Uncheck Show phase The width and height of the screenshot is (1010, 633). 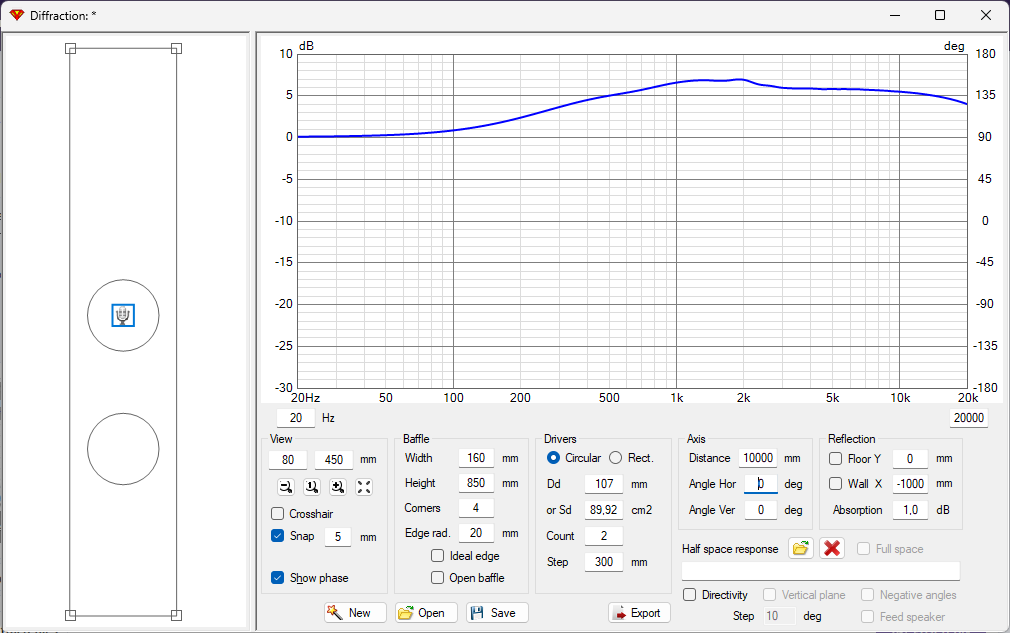point(278,578)
